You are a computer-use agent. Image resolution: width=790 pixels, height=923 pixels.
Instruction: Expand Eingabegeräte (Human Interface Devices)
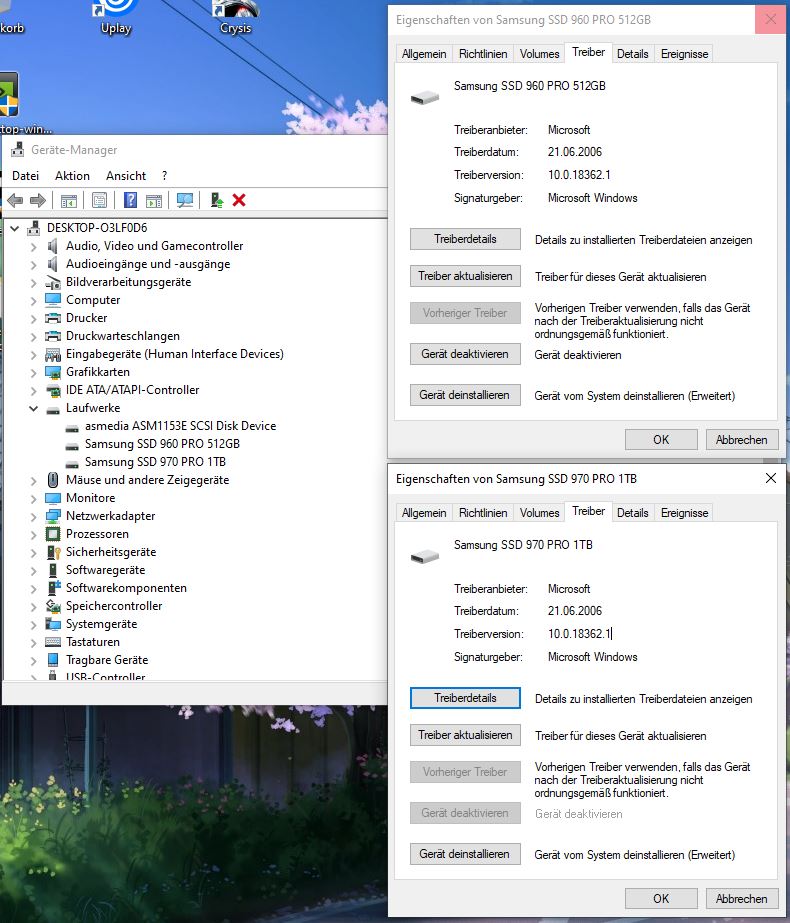(34, 354)
